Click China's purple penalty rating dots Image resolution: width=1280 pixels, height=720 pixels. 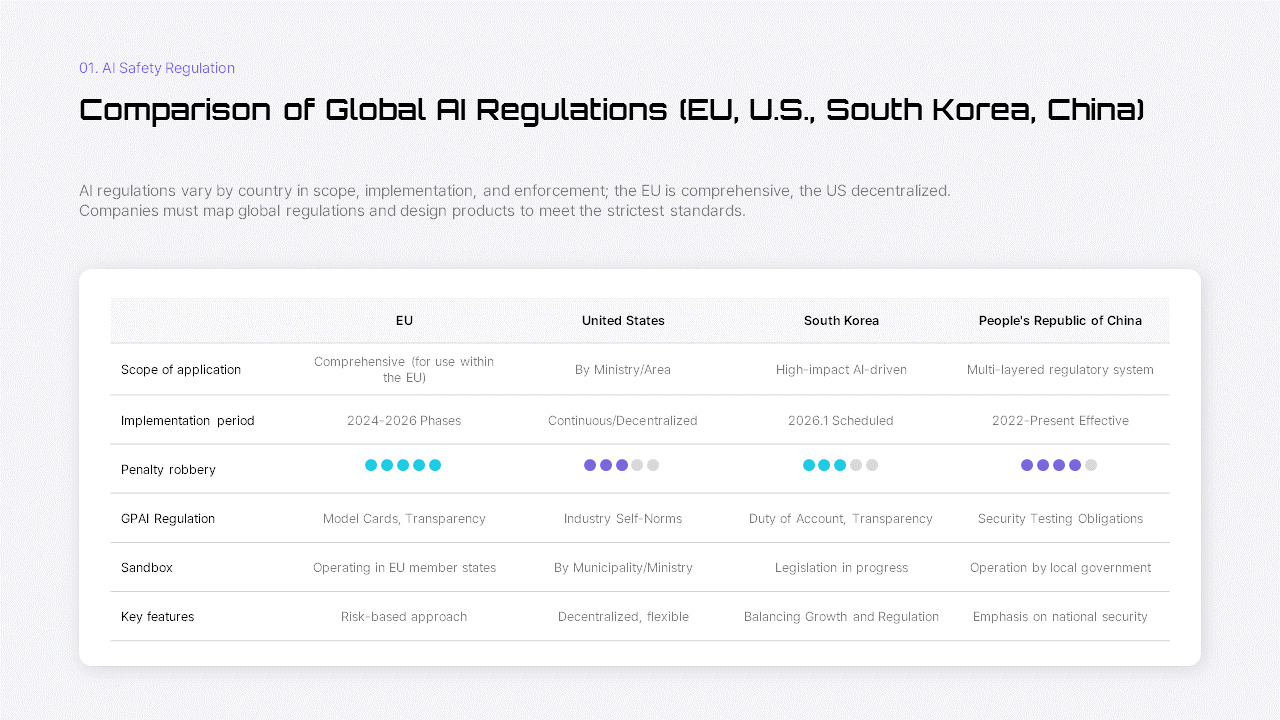[x=1060, y=465]
